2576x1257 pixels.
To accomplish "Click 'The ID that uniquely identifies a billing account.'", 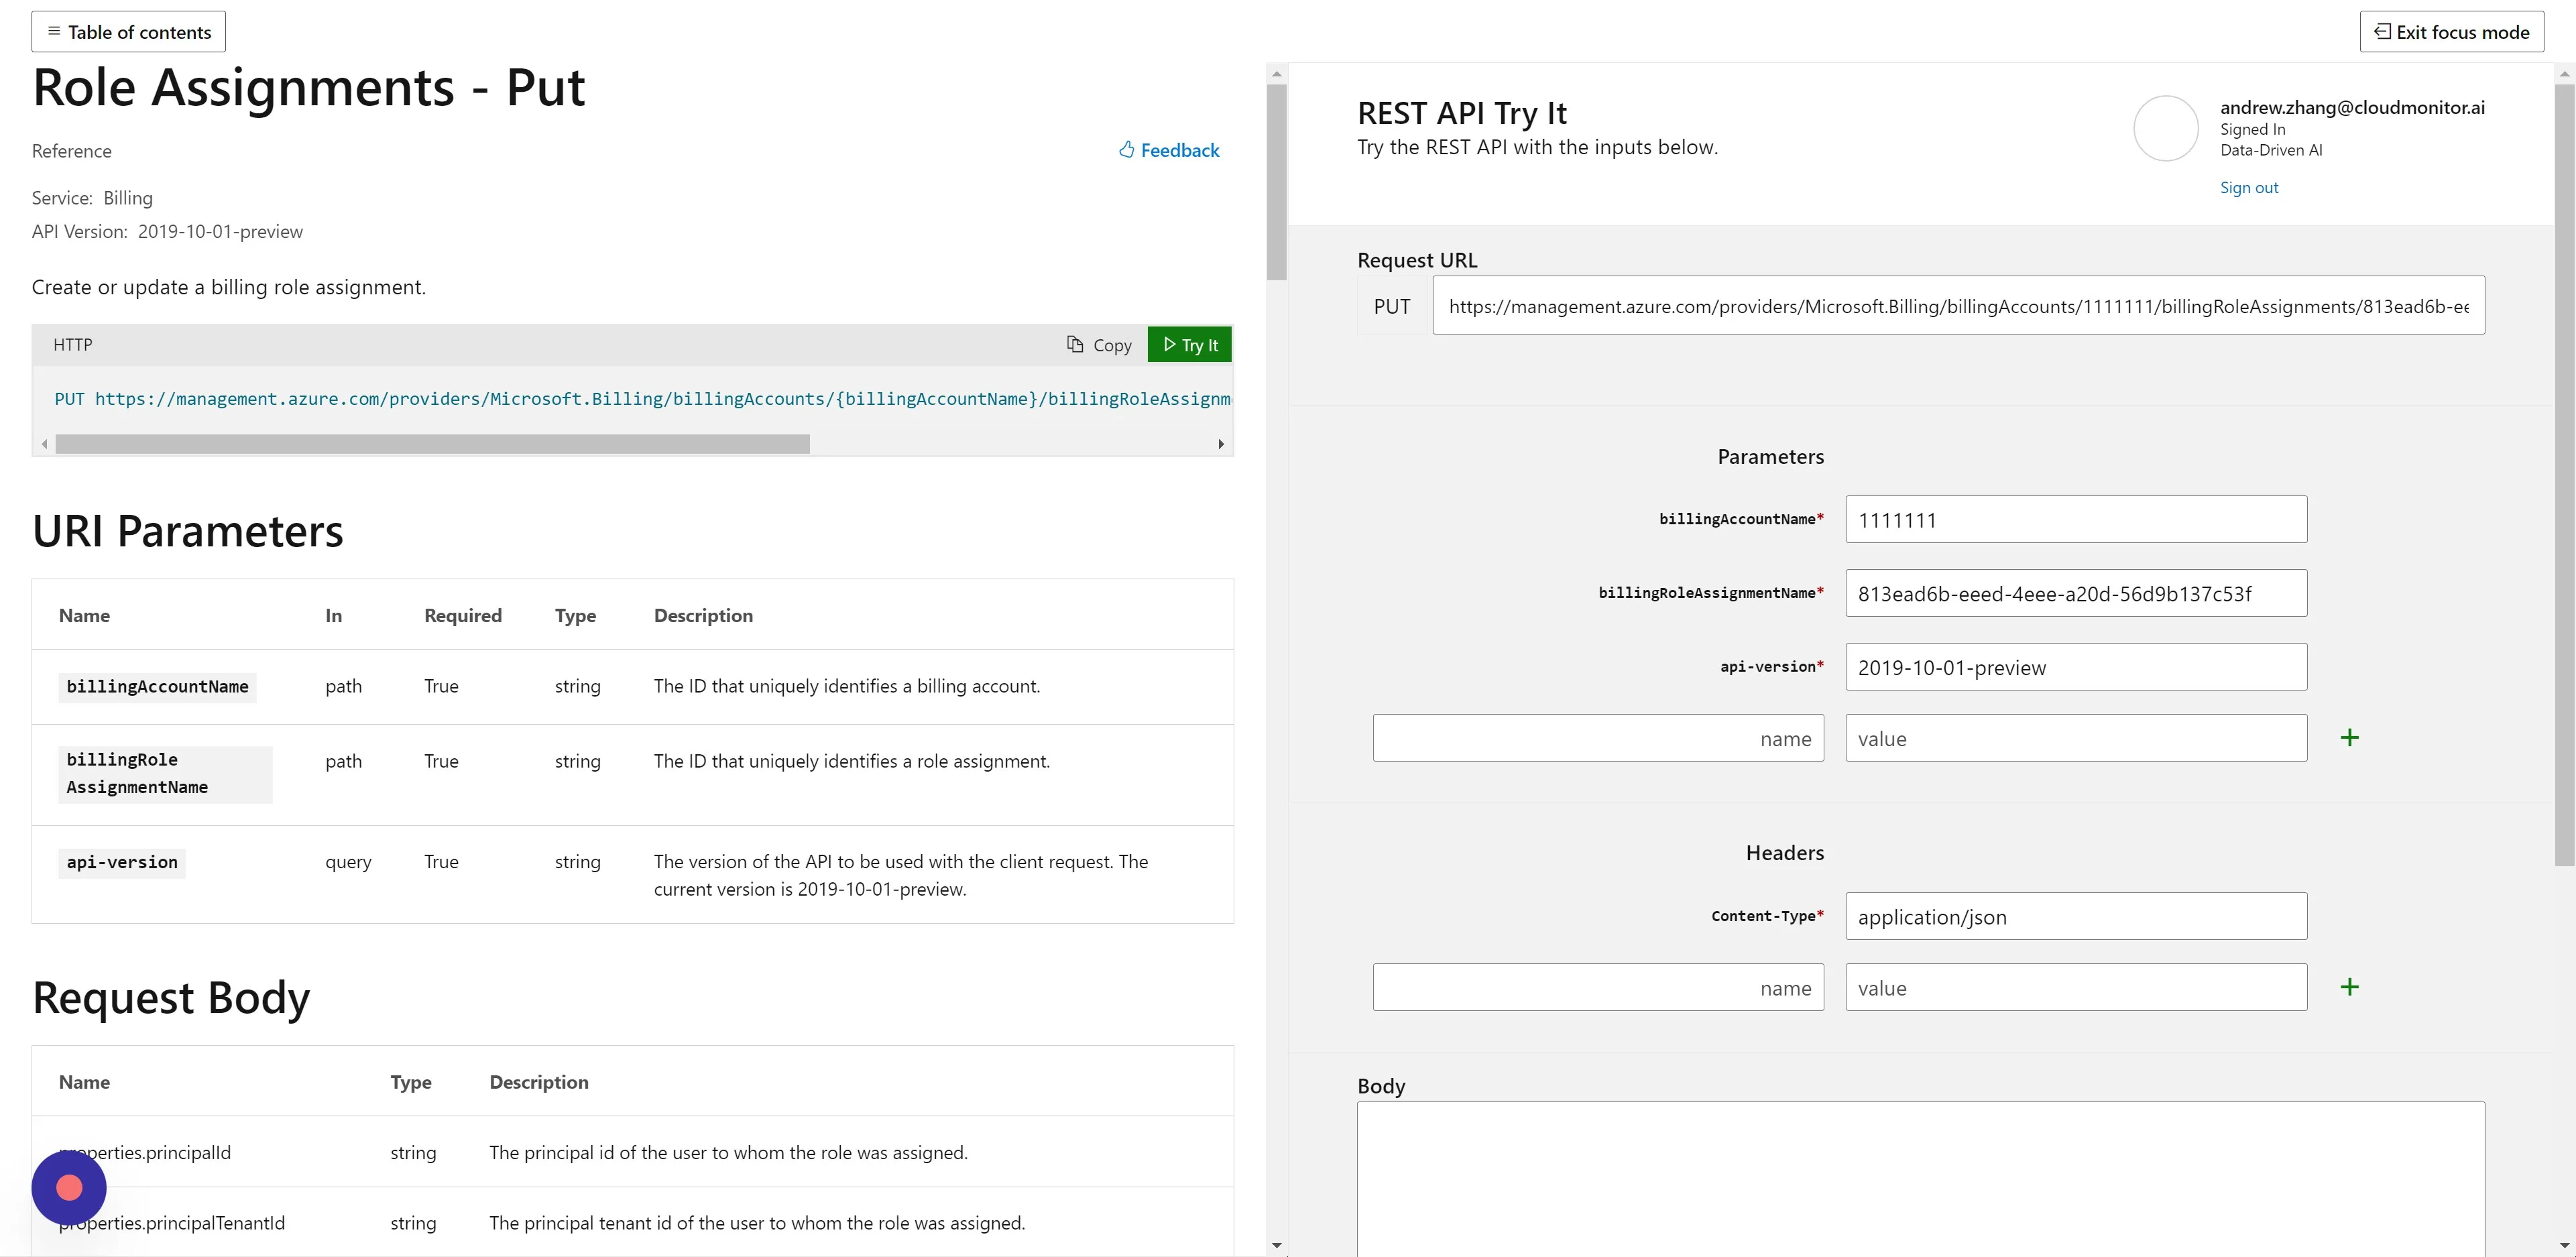I will (x=847, y=686).
